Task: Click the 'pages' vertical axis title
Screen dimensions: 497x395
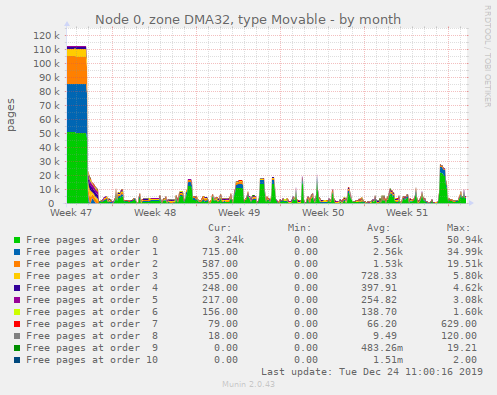Action: point(11,115)
